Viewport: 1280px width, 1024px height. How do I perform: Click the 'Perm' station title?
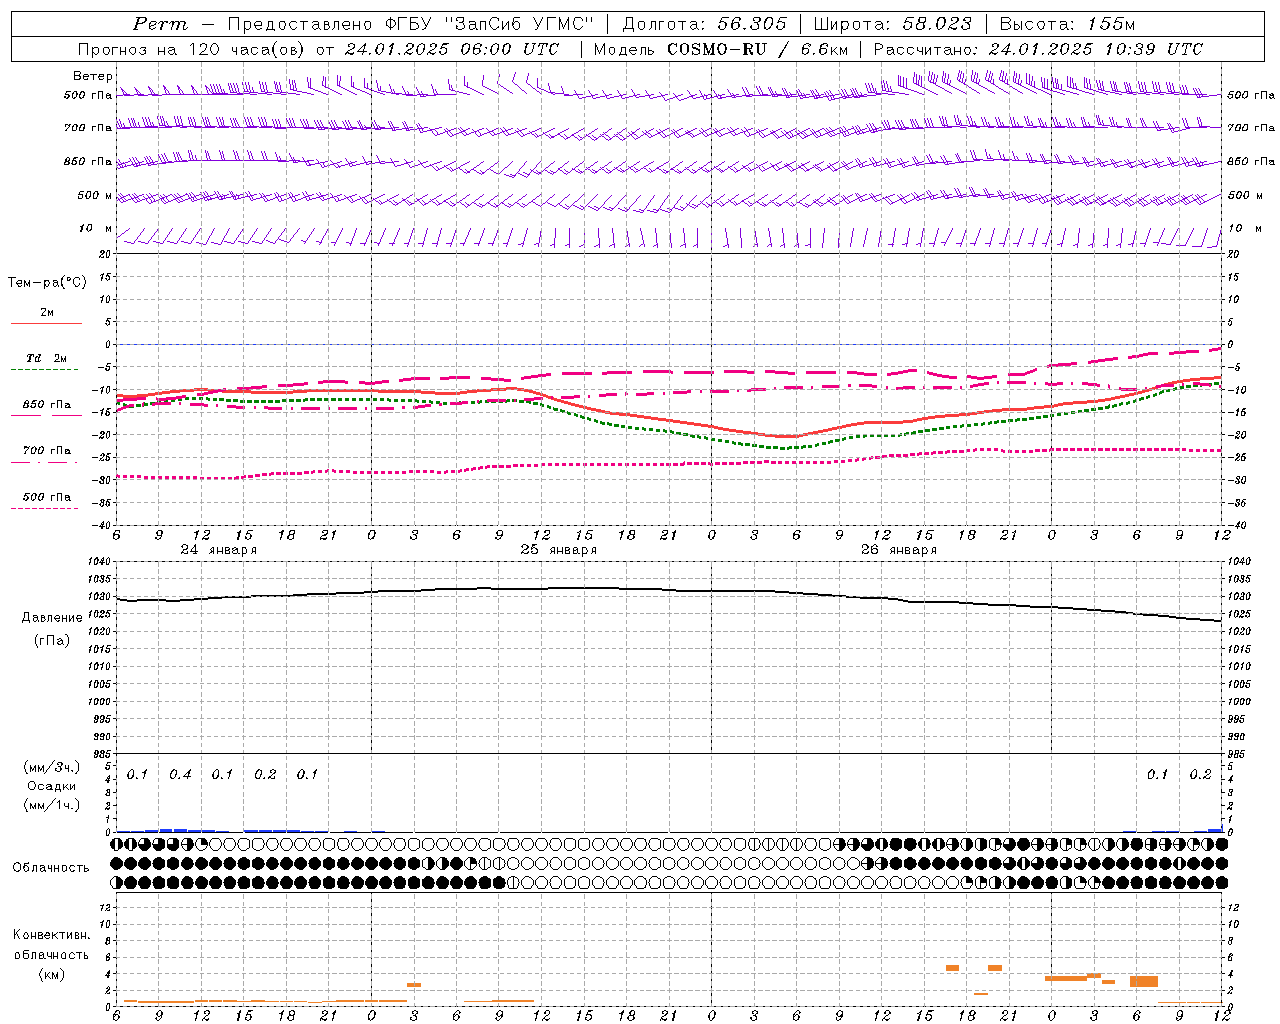coord(160,24)
